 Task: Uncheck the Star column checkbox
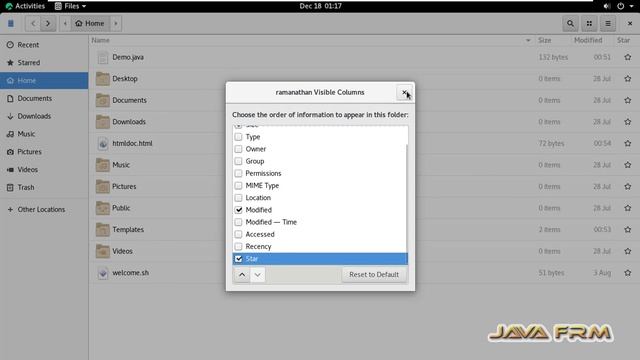click(x=239, y=259)
